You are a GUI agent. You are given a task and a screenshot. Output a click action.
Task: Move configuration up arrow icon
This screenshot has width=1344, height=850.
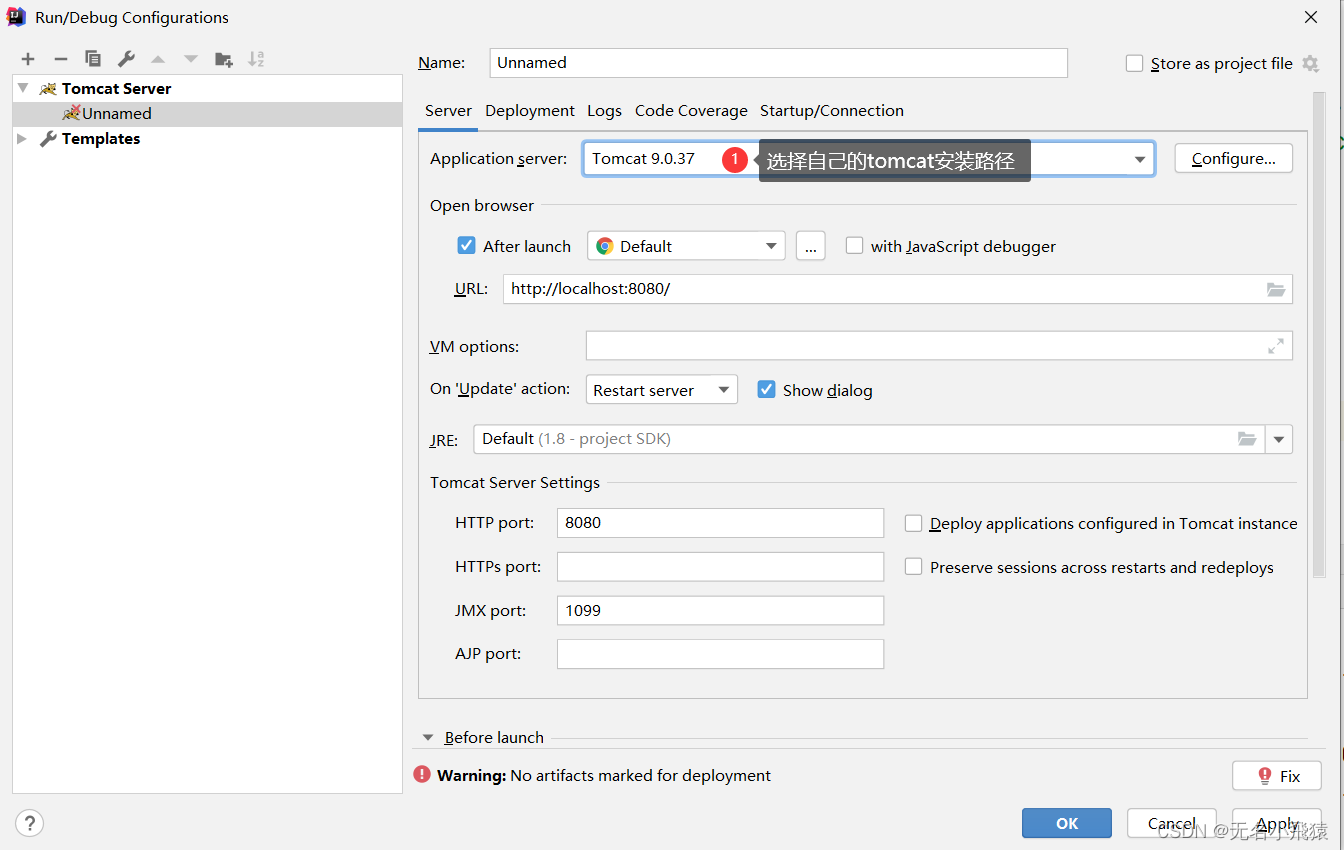coord(158,59)
